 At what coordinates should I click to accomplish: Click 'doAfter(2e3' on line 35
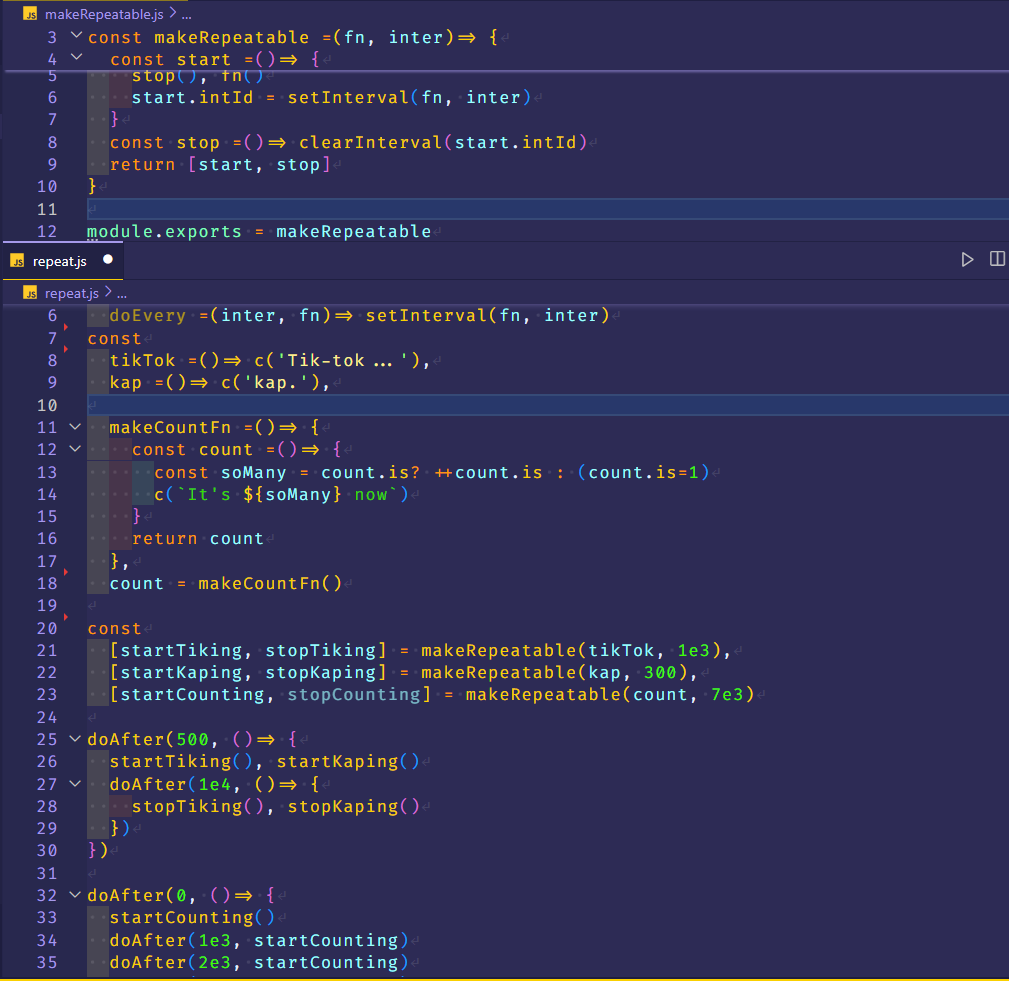pyautogui.click(x=170, y=962)
